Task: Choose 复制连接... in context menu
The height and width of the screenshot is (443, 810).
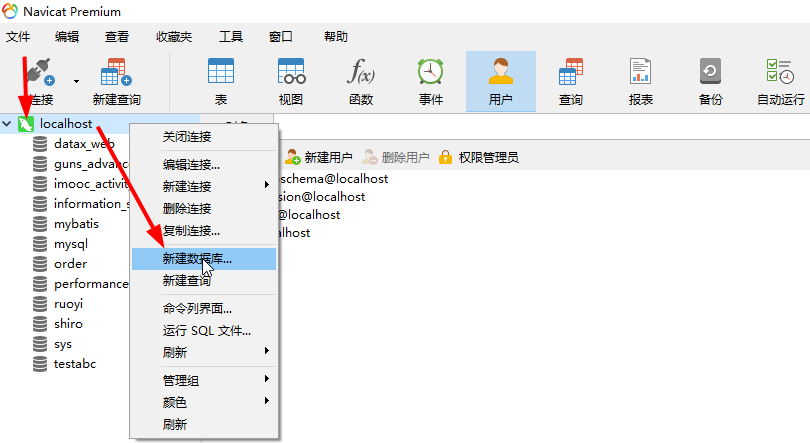Action: (204, 231)
